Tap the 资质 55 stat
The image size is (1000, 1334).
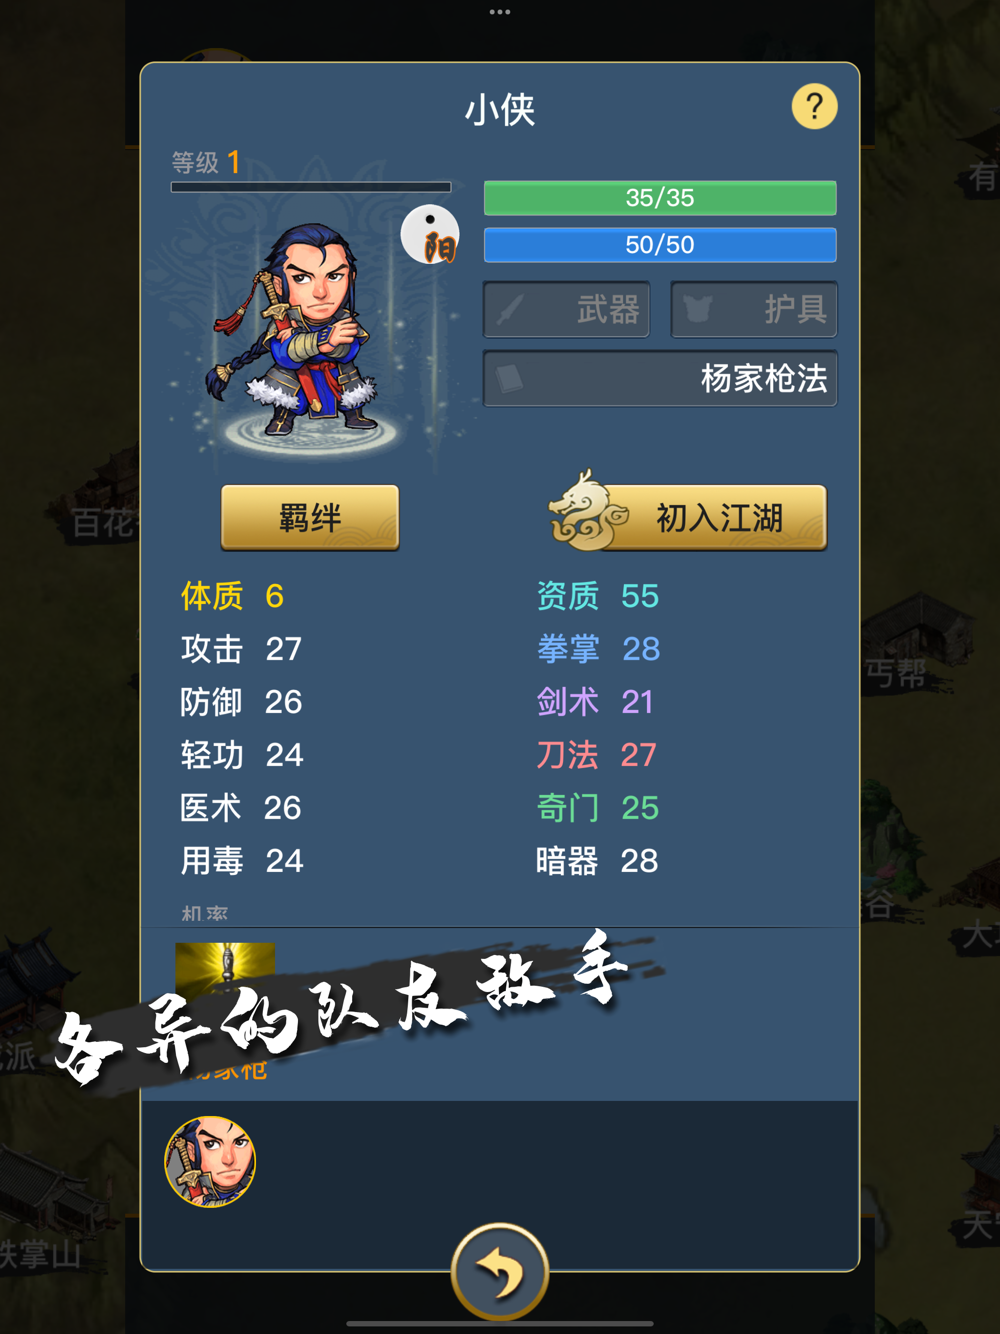pyautogui.click(x=597, y=596)
